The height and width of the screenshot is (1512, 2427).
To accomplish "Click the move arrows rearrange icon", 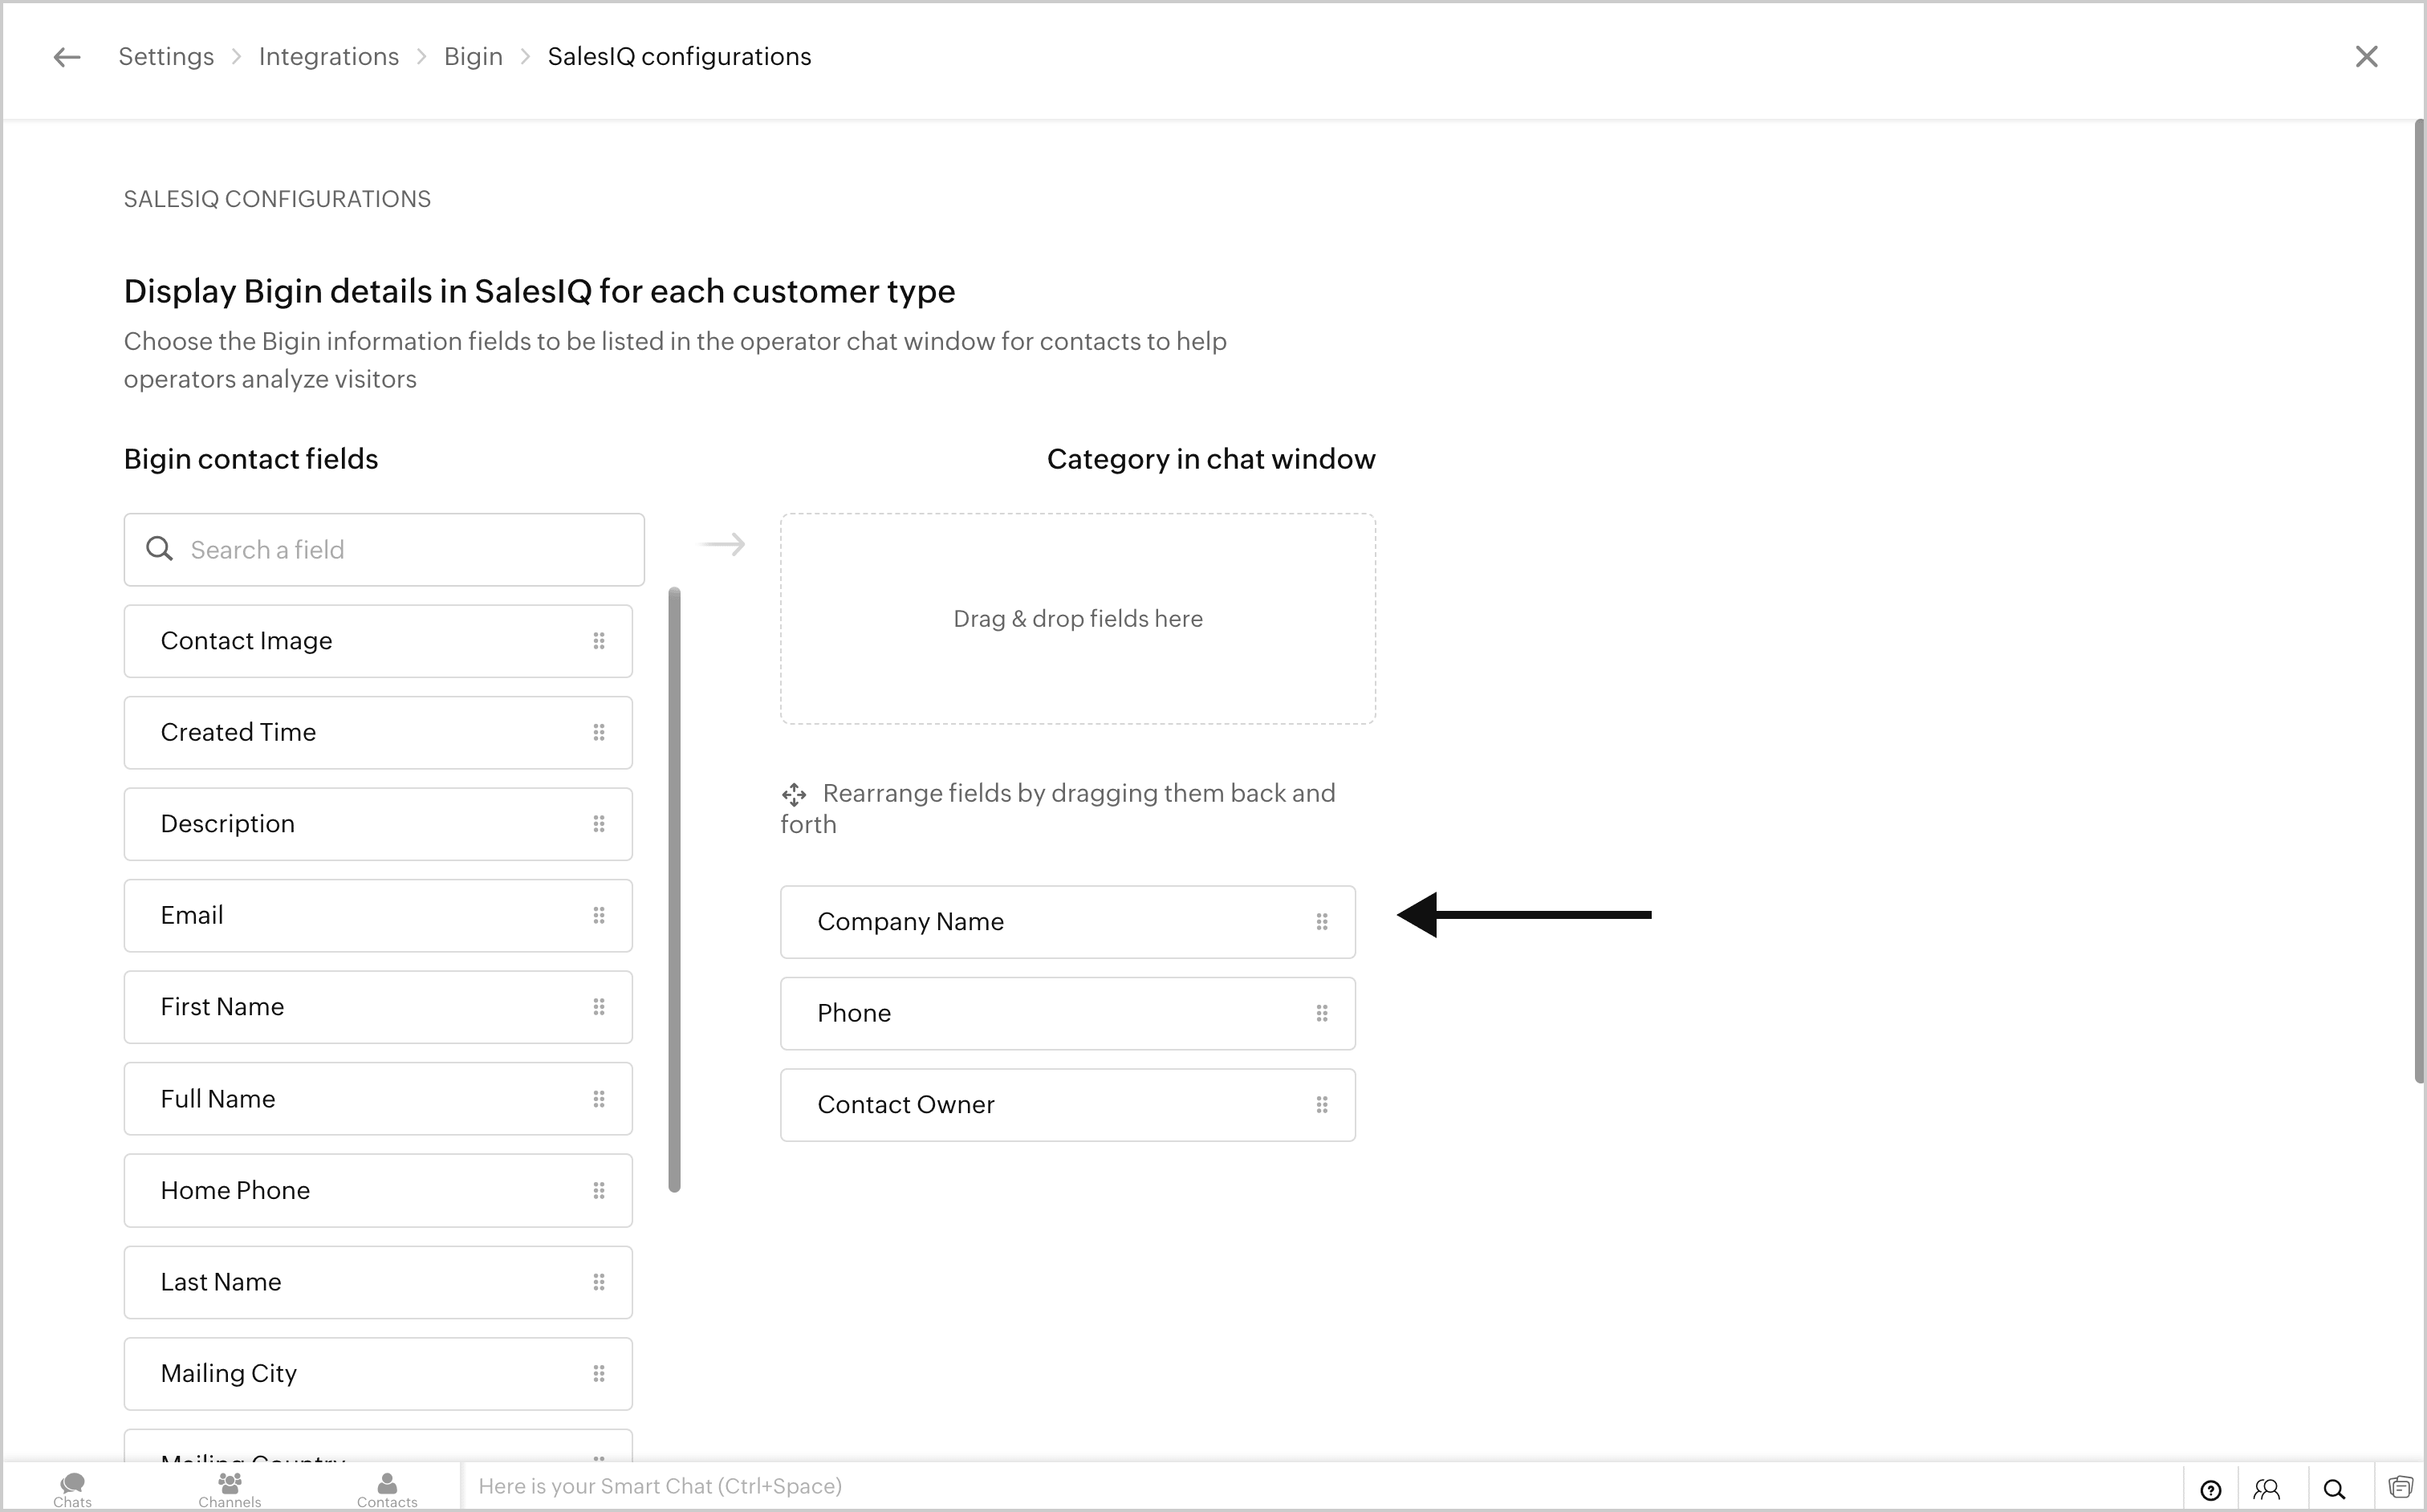I will point(794,795).
